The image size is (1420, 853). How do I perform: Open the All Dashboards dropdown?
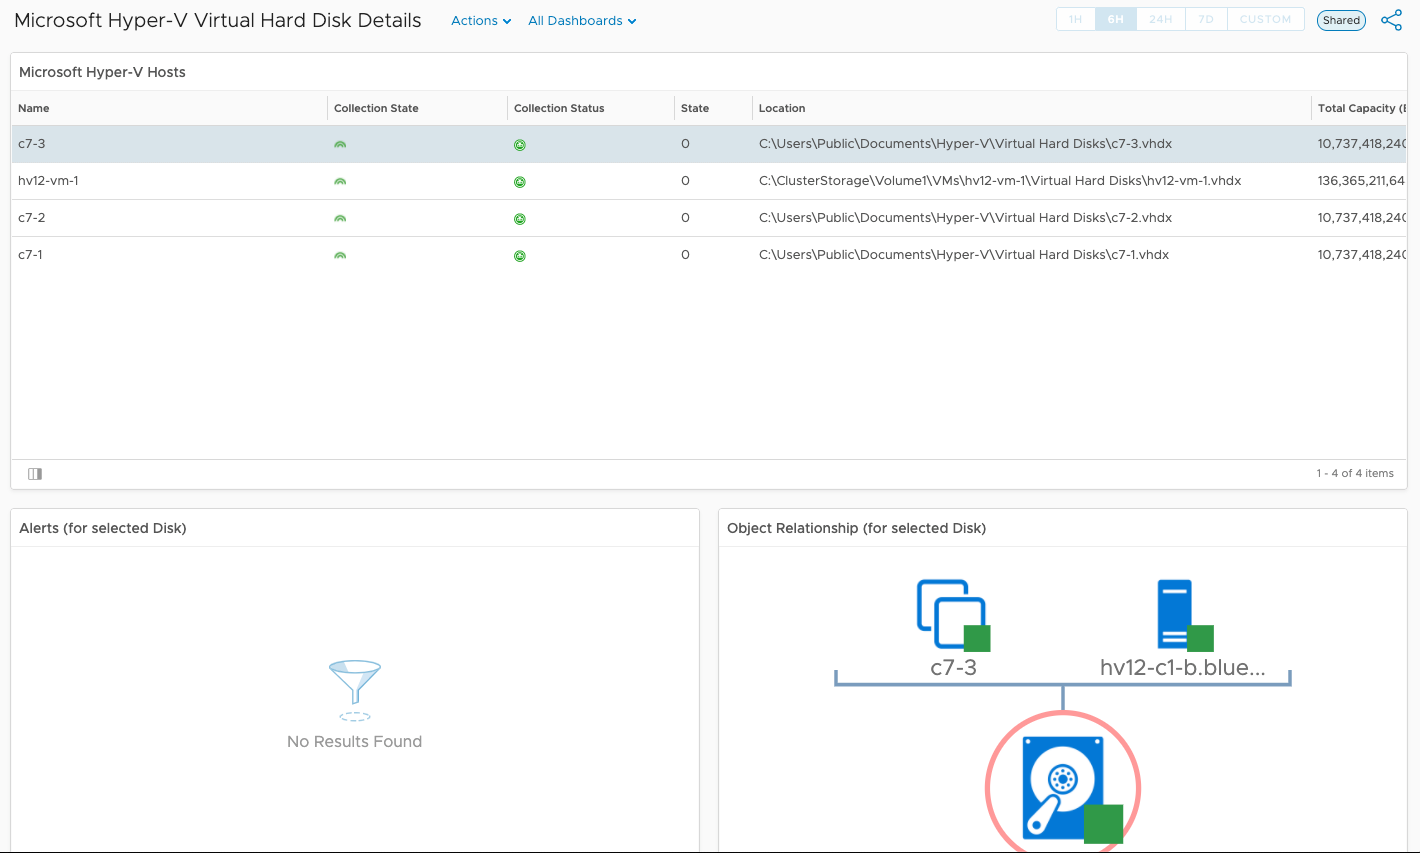click(582, 21)
